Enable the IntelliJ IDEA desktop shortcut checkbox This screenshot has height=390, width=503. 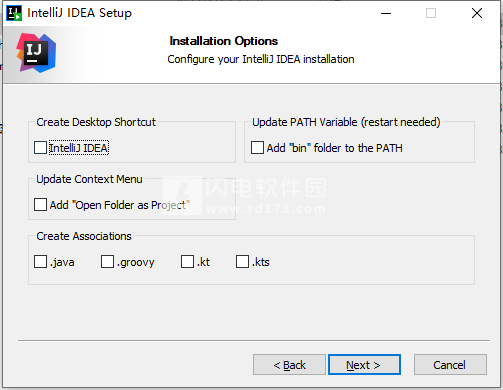[x=40, y=148]
